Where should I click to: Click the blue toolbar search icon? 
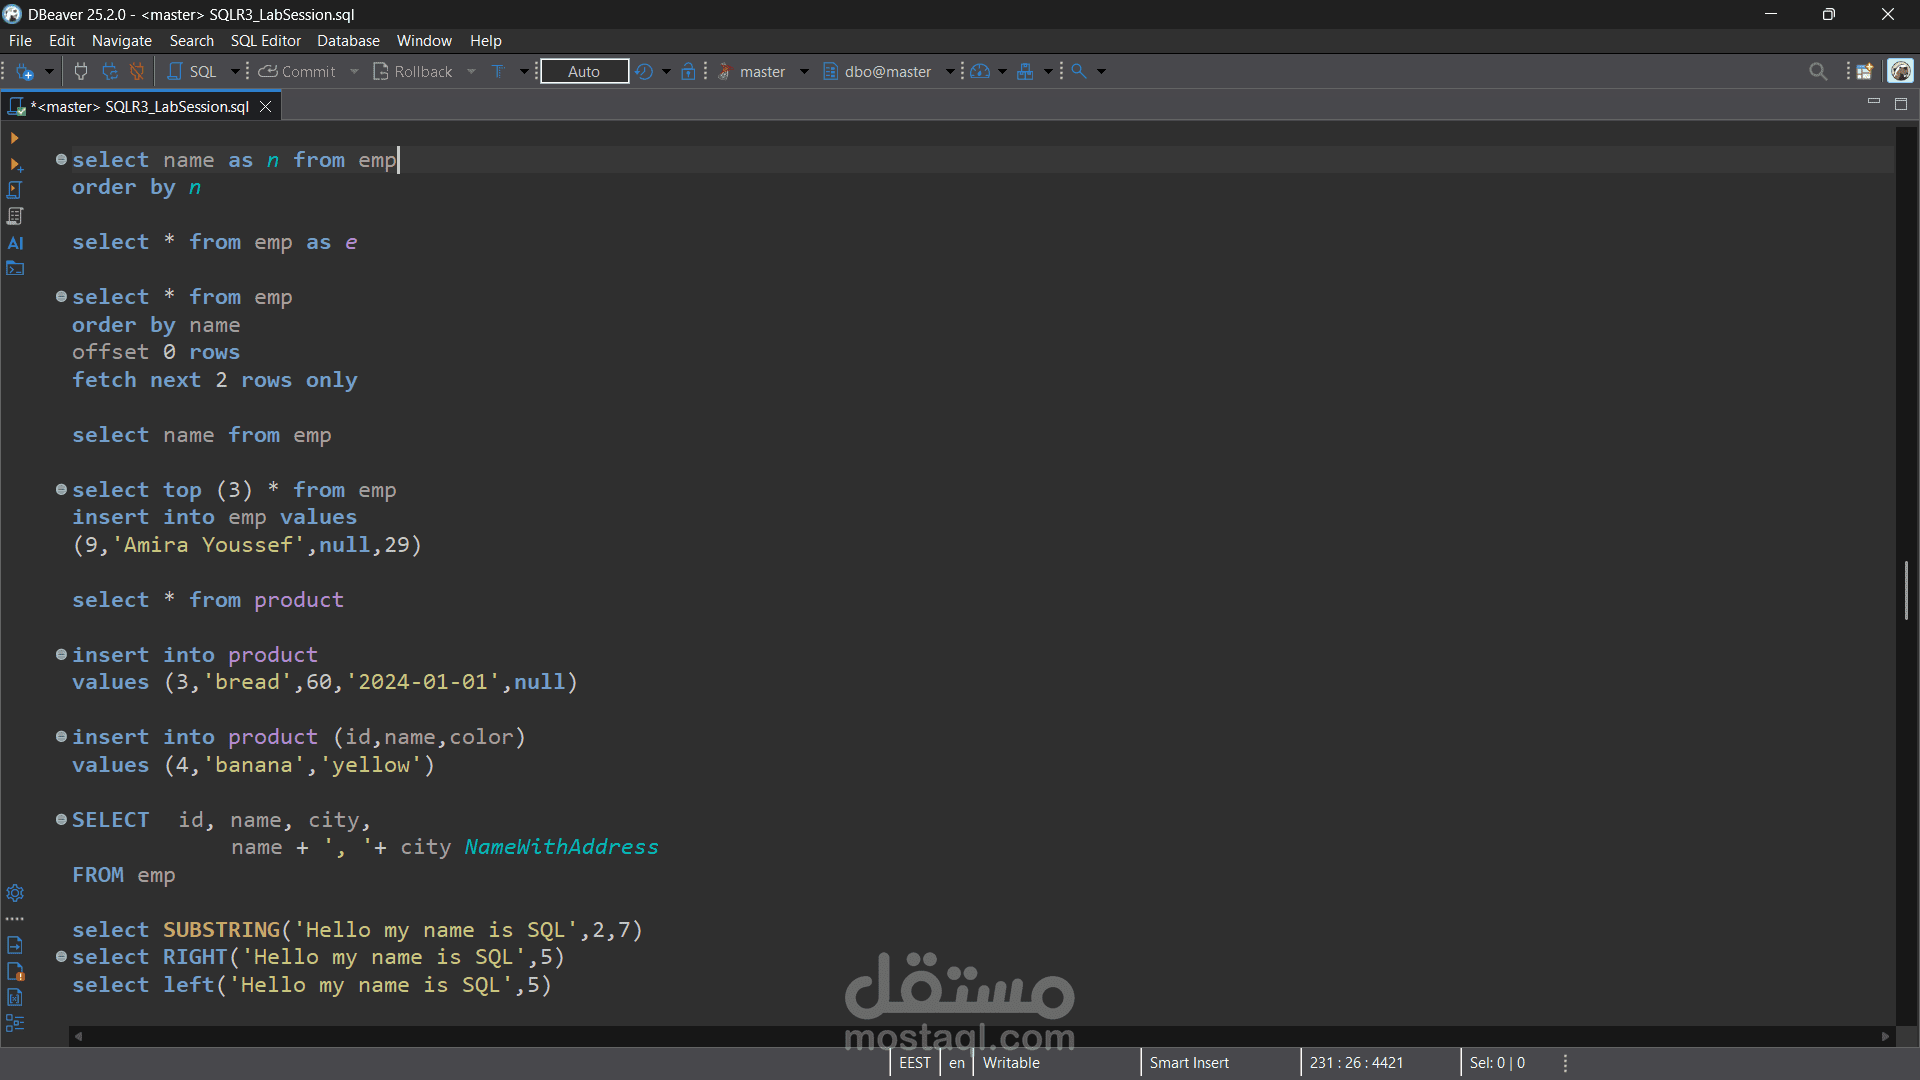point(1079,72)
